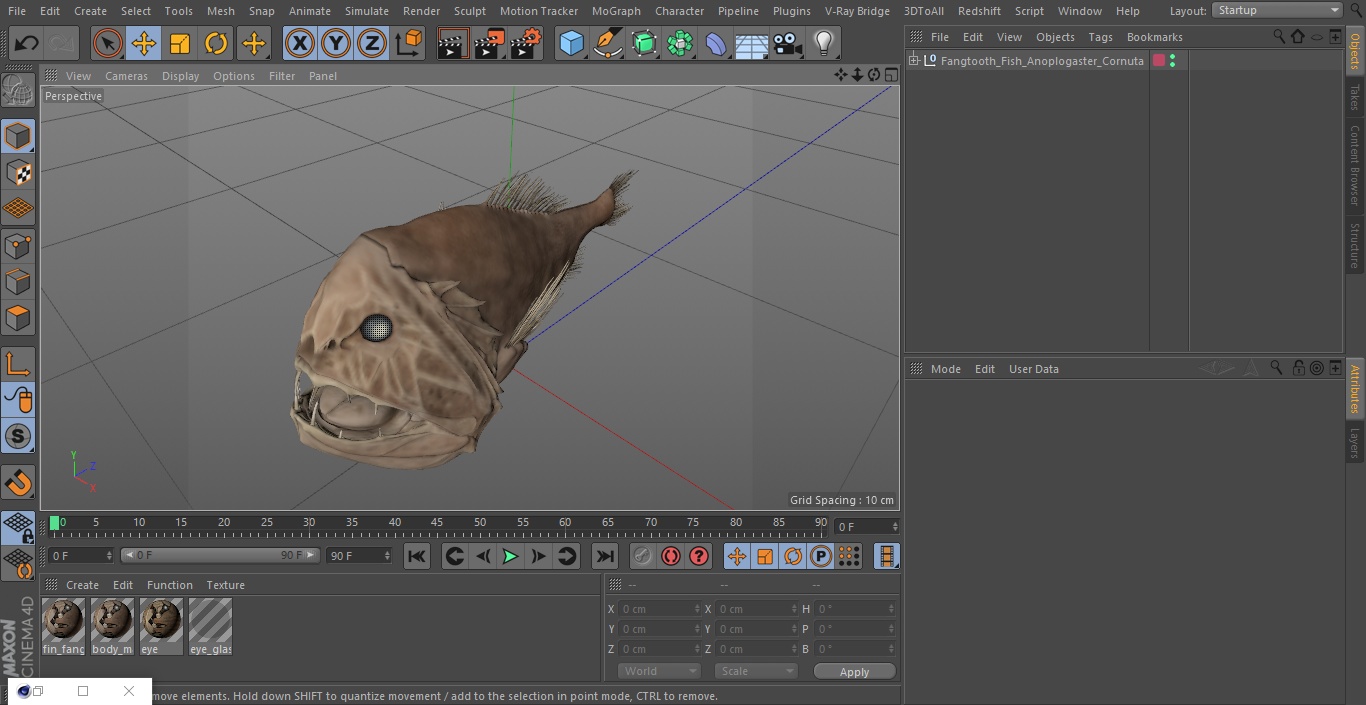
Task: Open the Character menu
Action: (680, 11)
